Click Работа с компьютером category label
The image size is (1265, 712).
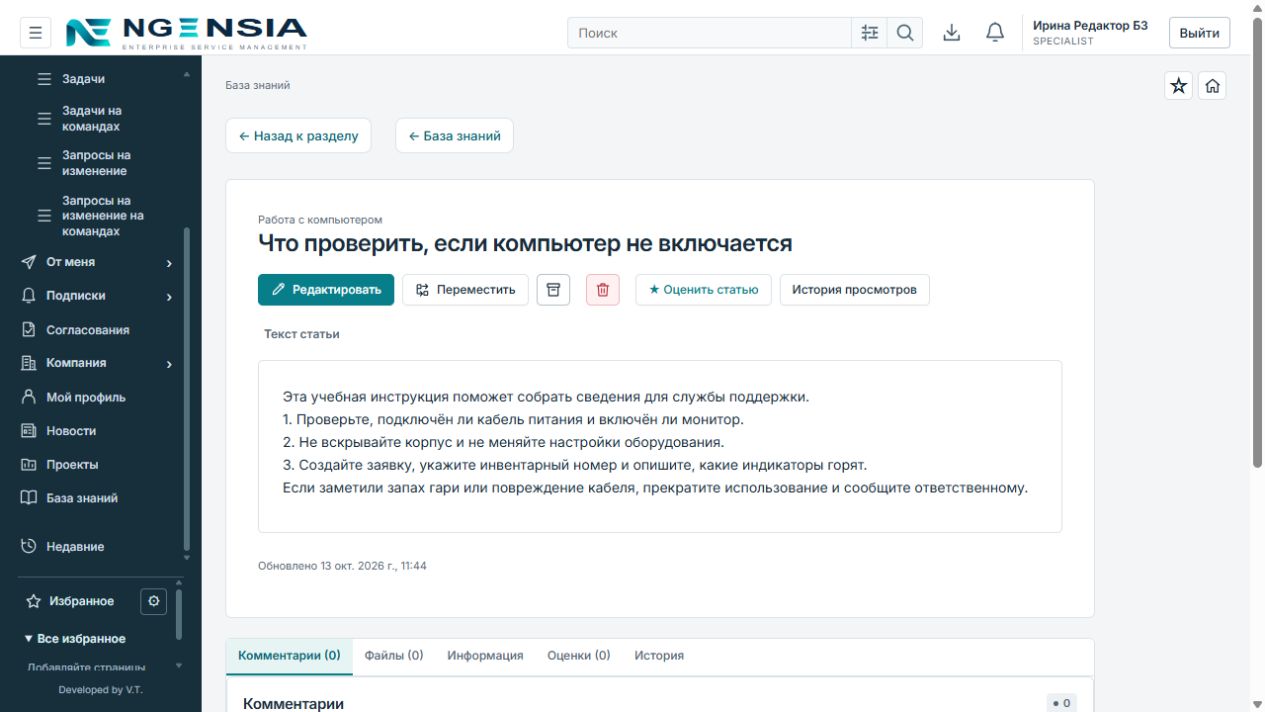[320, 220]
